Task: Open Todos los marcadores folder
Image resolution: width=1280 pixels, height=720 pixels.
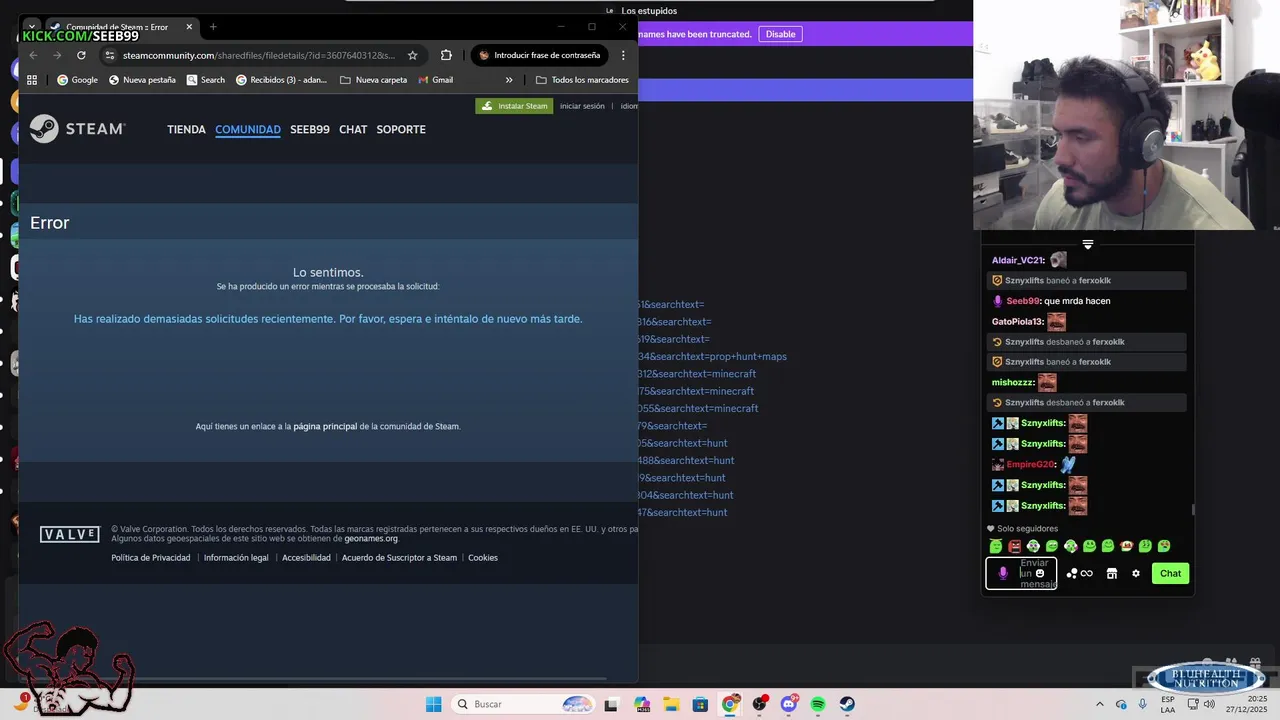Action: (x=582, y=80)
